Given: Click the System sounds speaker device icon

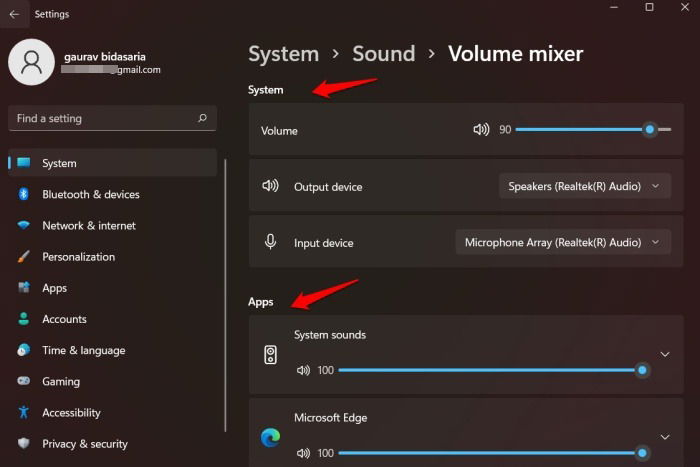Looking at the screenshot, I should pyautogui.click(x=271, y=355).
